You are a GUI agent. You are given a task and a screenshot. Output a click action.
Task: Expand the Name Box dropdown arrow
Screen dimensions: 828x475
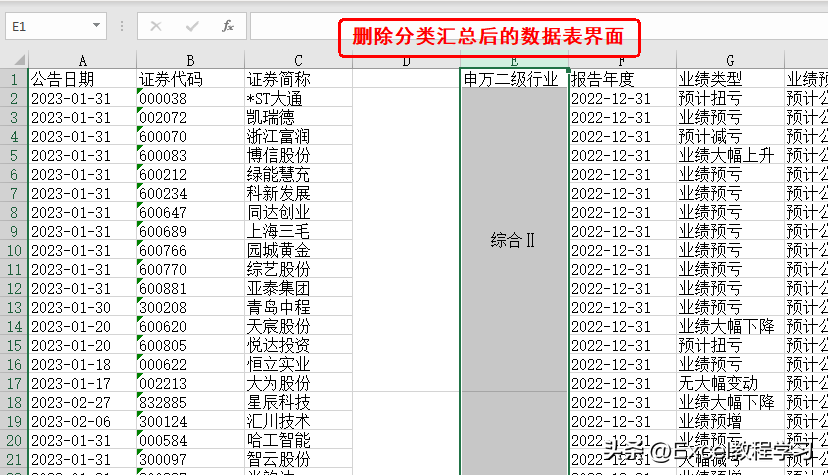(x=96, y=26)
